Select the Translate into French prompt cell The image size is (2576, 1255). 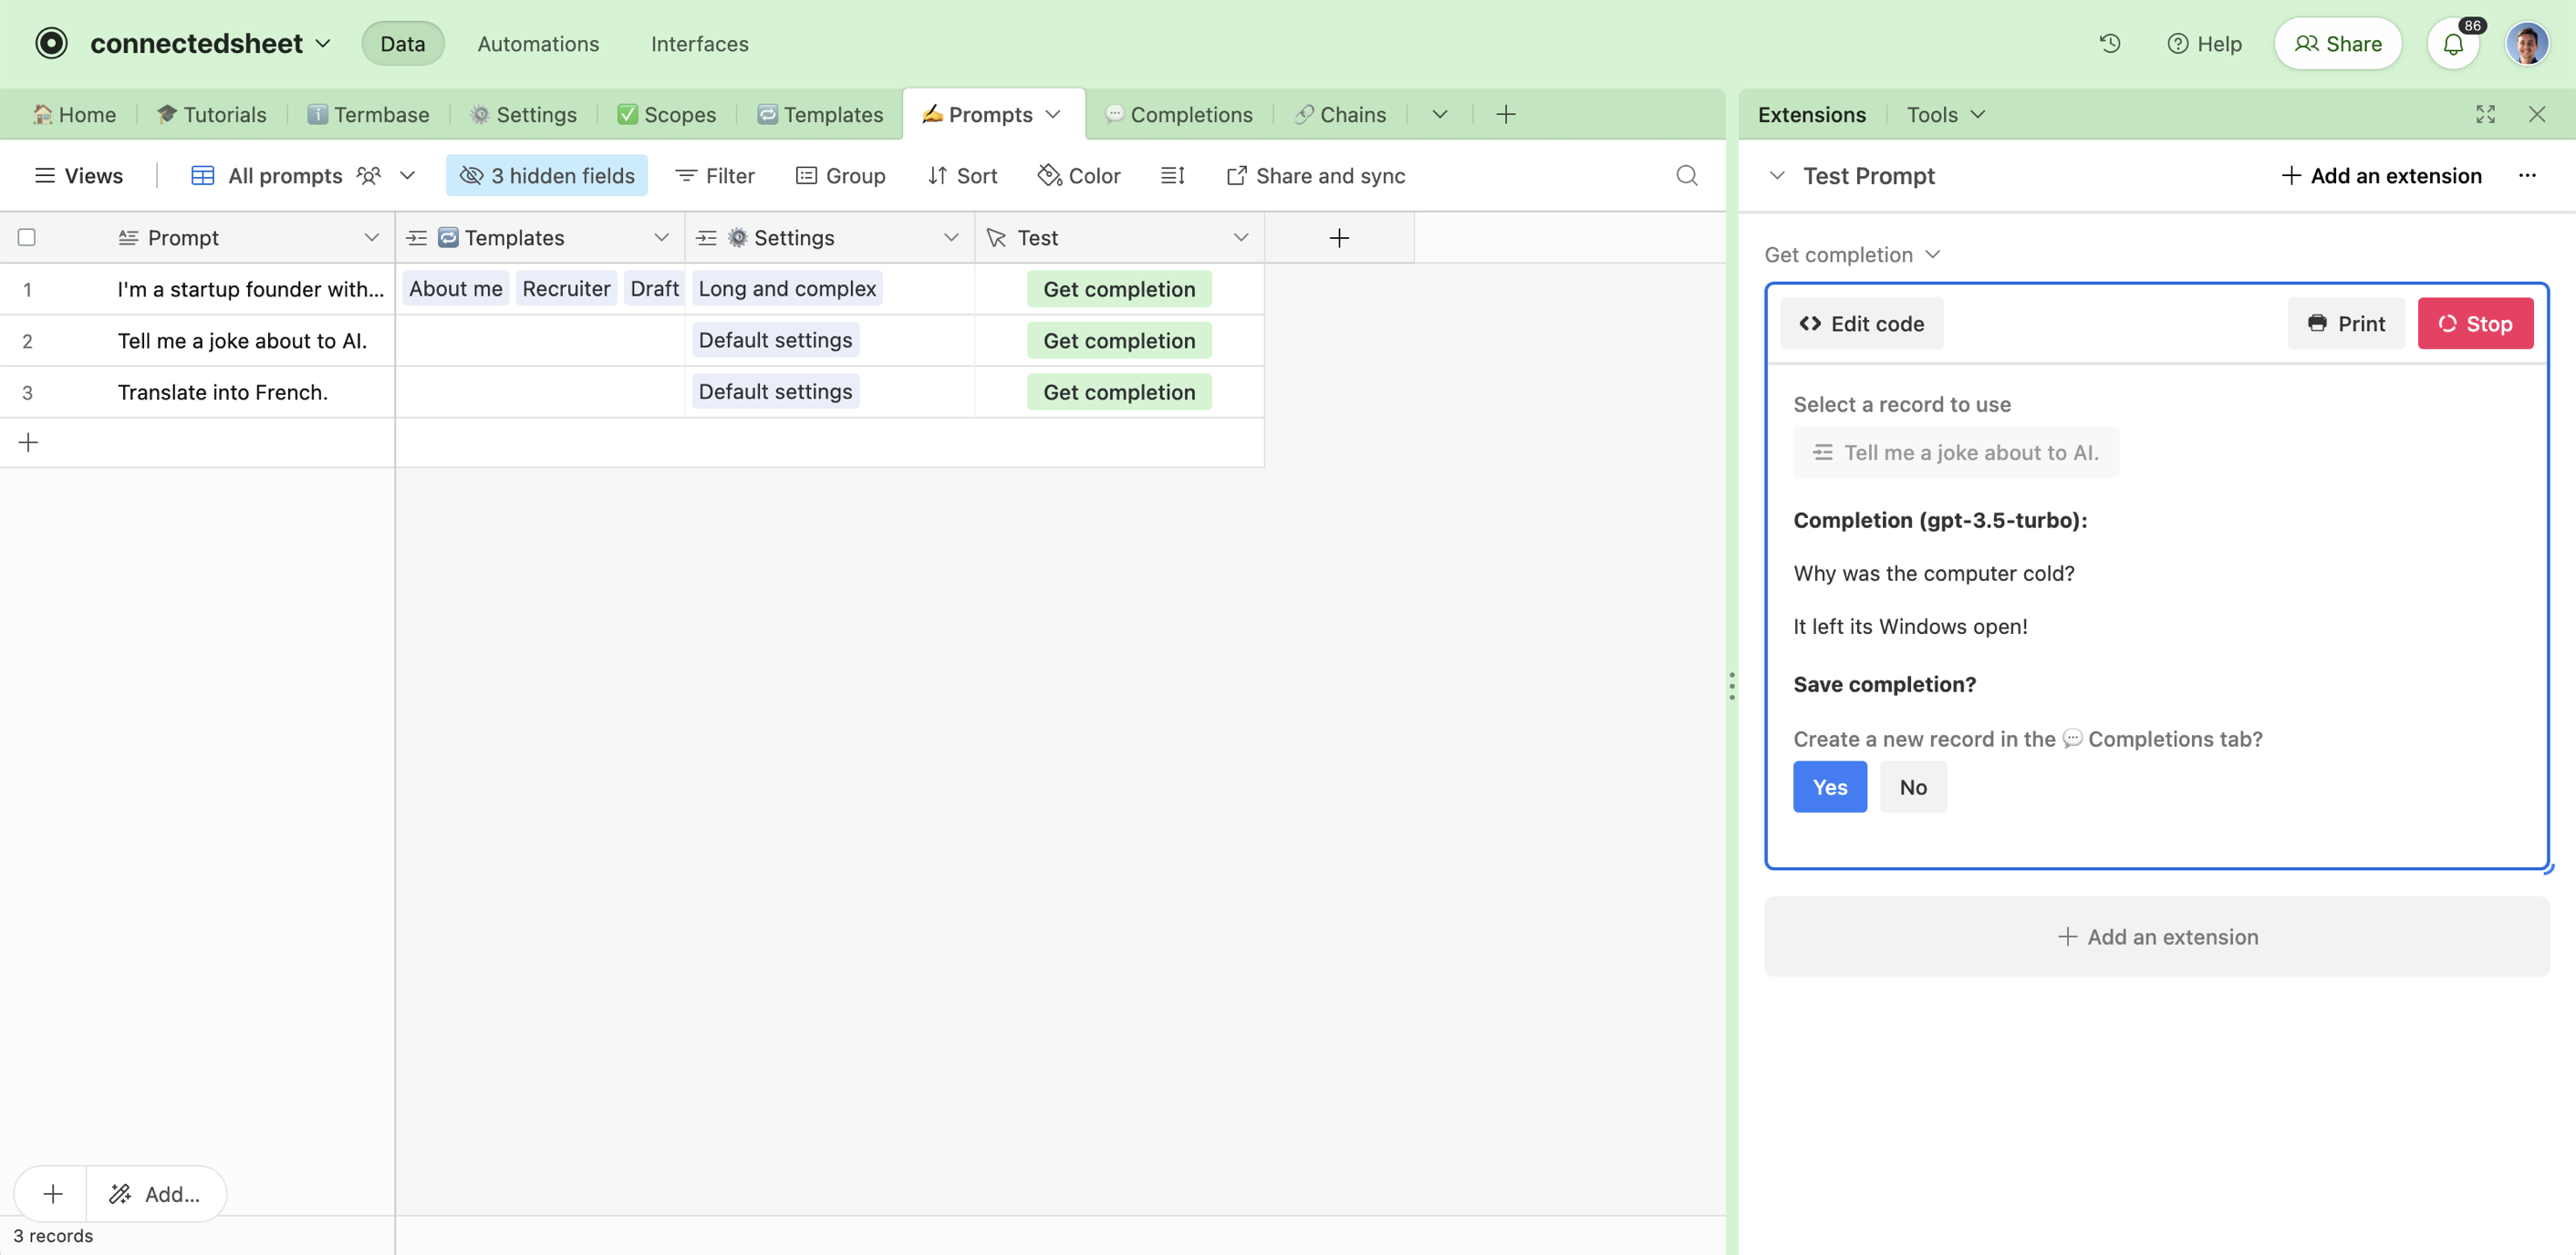(x=223, y=392)
